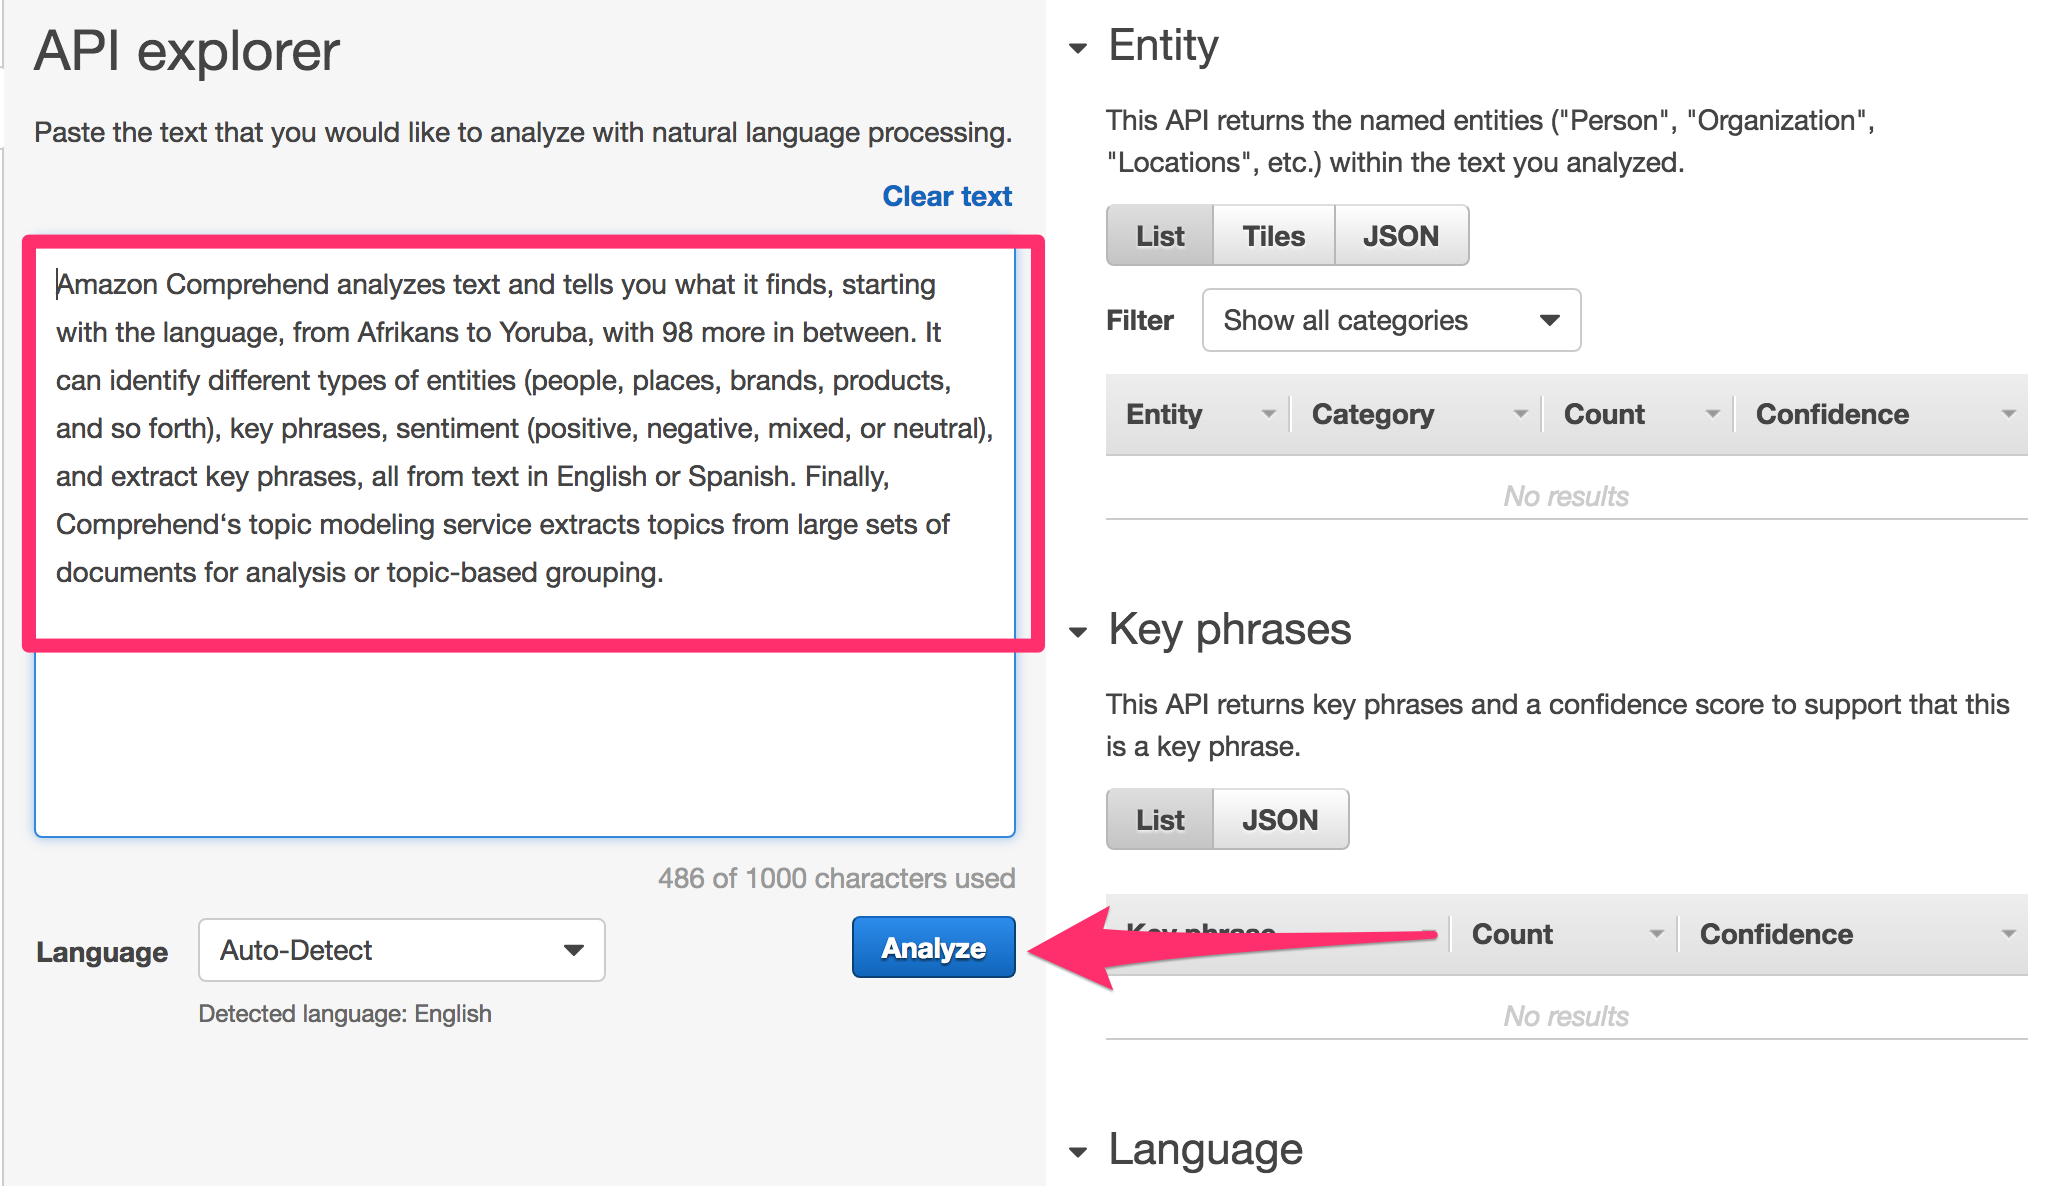Click the Clear text link

946,196
